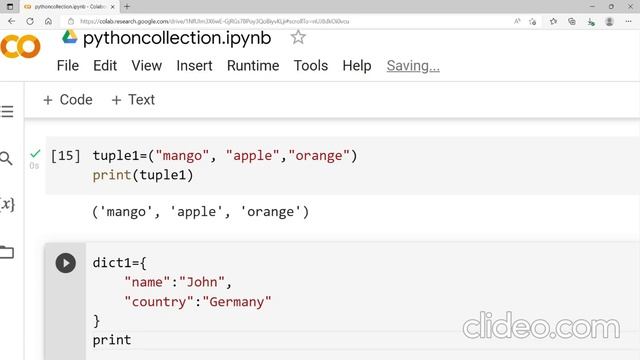Click the [15] execution count label
640x360 pixels.
(65, 156)
